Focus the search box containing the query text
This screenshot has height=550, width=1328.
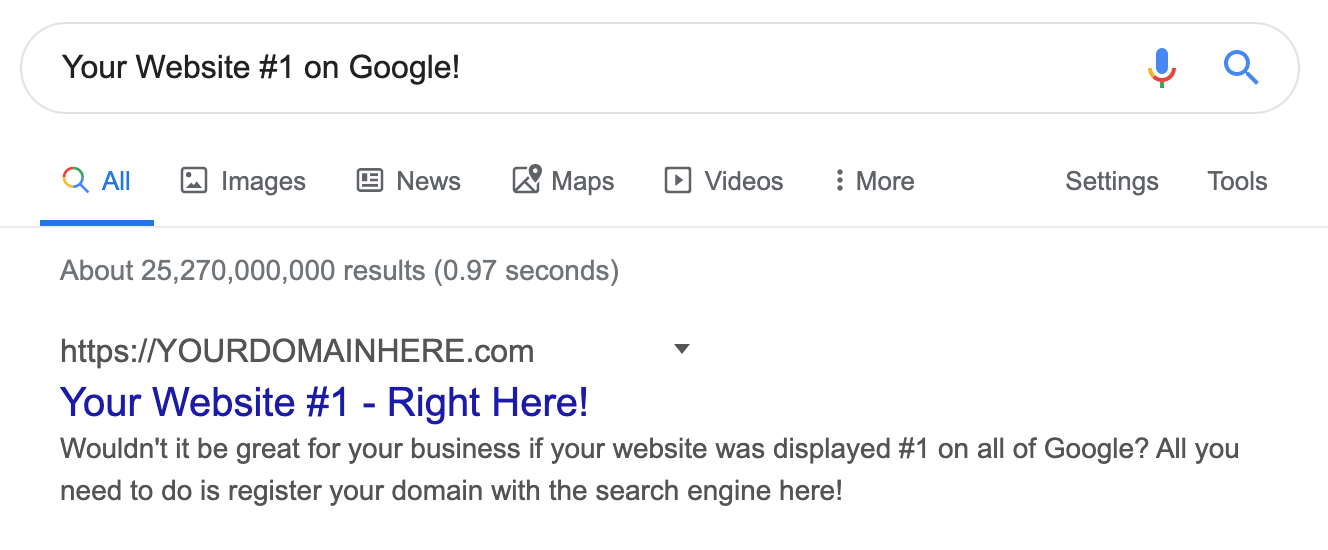click(x=580, y=68)
